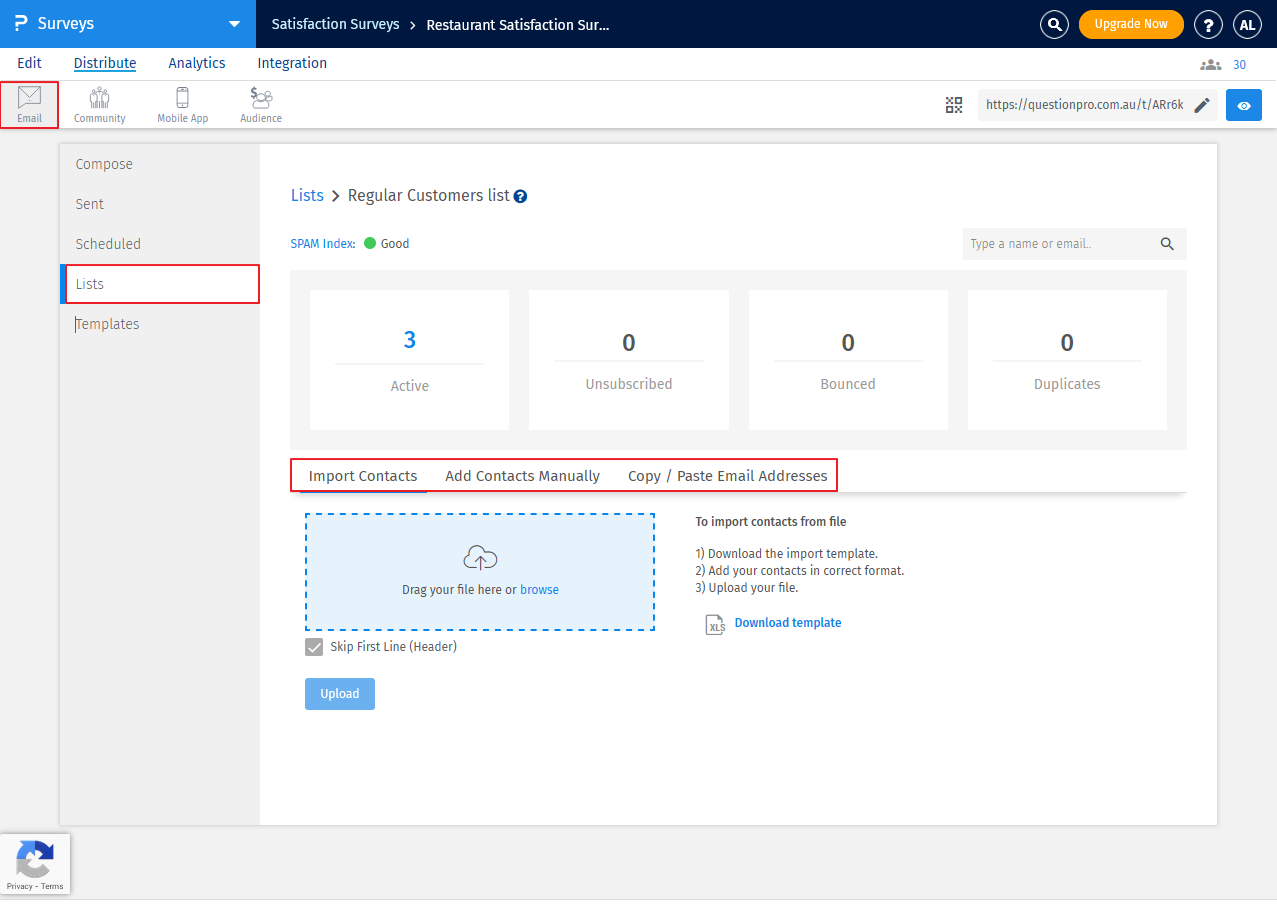
Task: Click the browse file link
Action: pos(539,590)
